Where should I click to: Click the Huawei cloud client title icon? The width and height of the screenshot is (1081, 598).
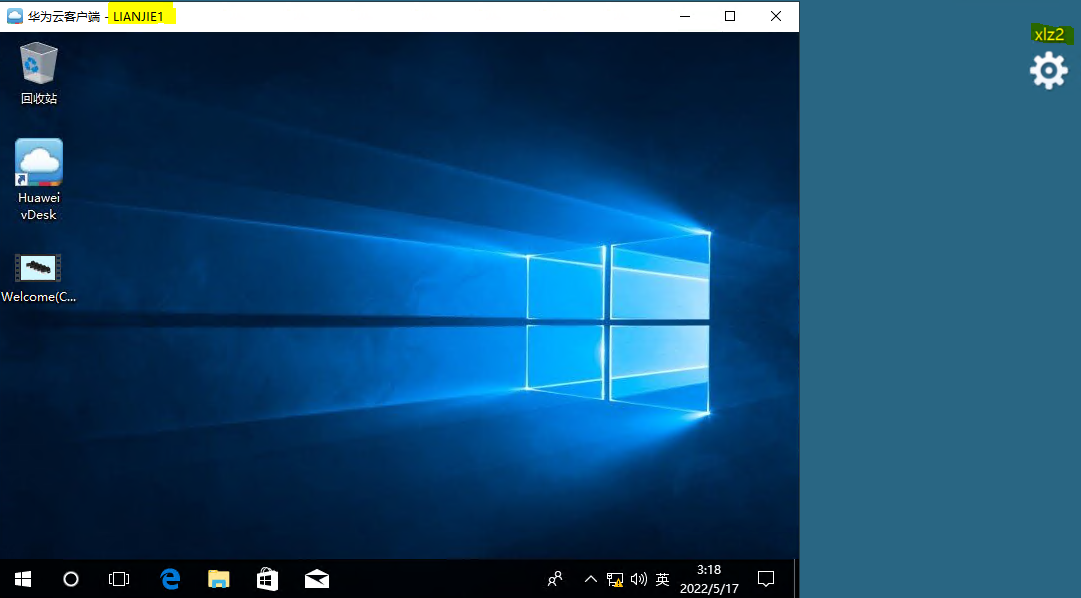tap(14, 16)
